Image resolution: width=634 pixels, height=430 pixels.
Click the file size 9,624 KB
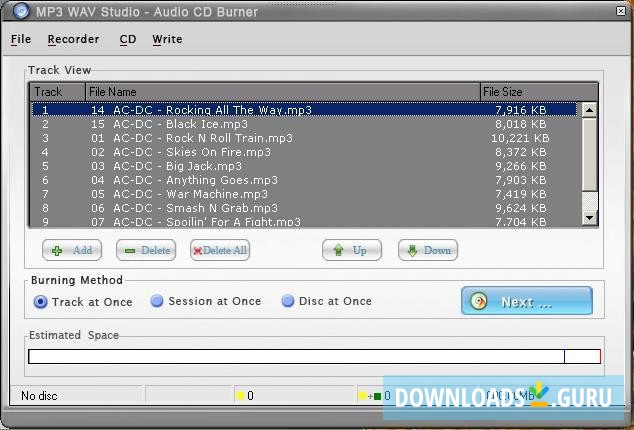(x=521, y=208)
